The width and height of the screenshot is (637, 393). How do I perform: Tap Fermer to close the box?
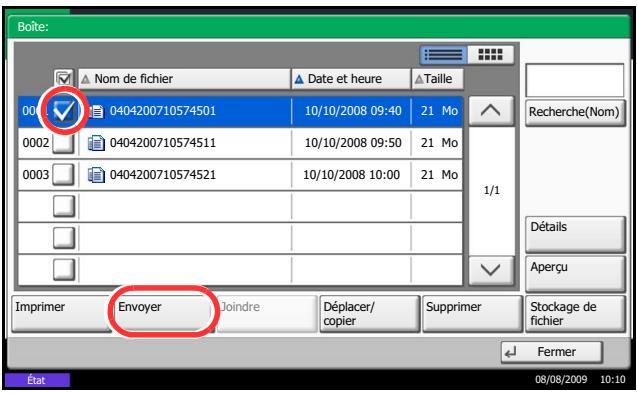click(x=552, y=352)
